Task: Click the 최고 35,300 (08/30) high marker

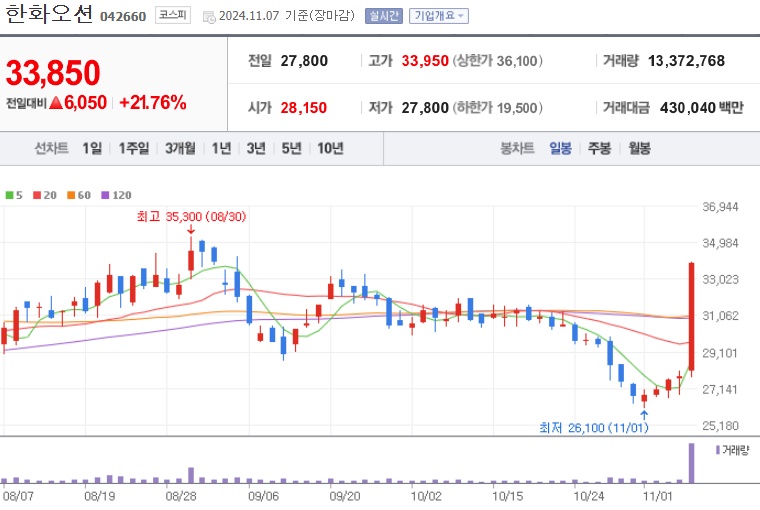Action: point(191,217)
